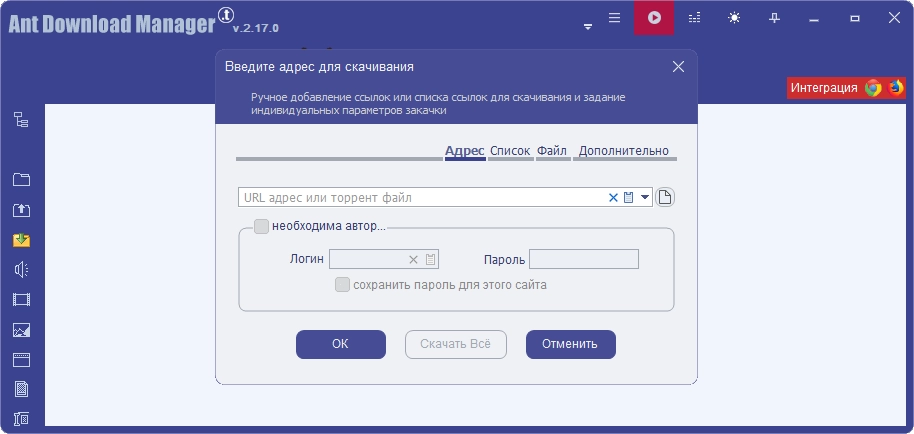This screenshot has width=914, height=434.
Task: Pin window with the pushpin icon
Action: 774,18
